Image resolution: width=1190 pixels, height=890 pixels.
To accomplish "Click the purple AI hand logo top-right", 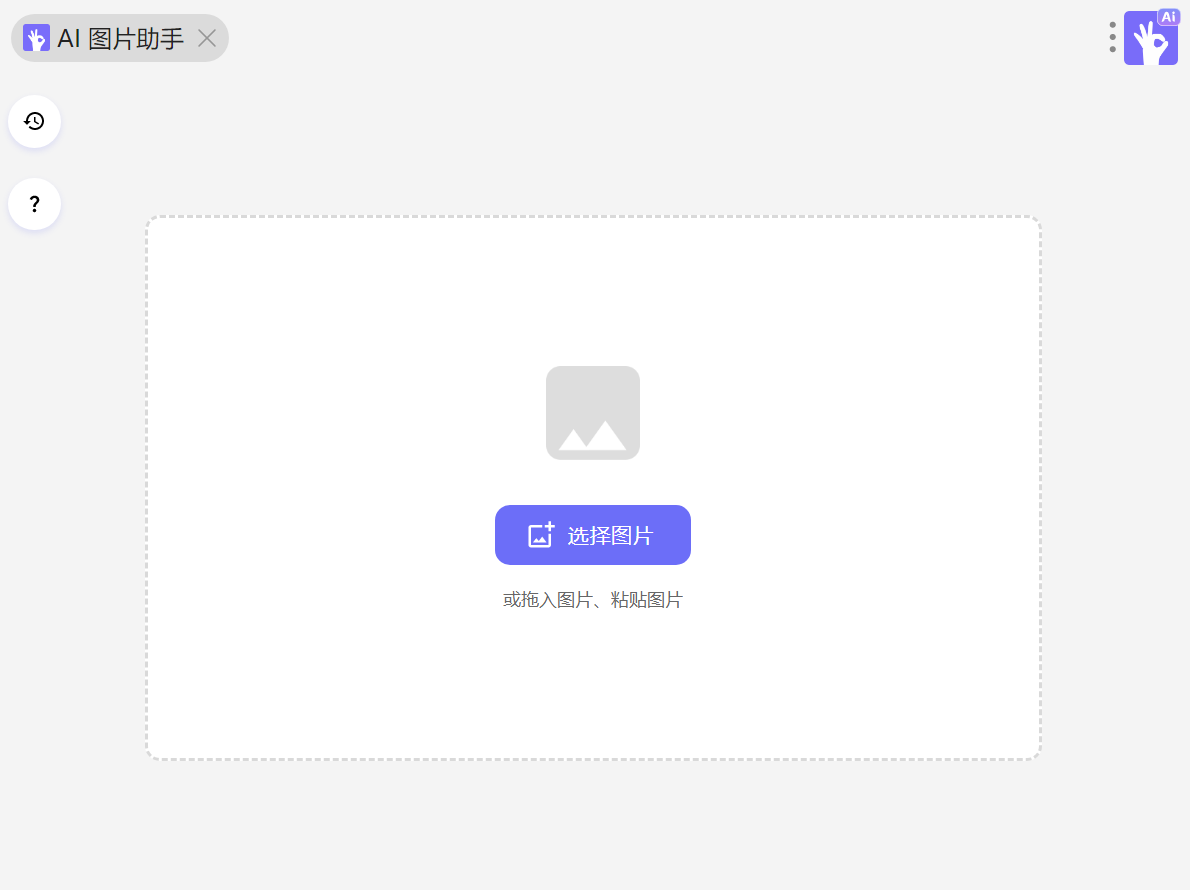I will point(1151,38).
